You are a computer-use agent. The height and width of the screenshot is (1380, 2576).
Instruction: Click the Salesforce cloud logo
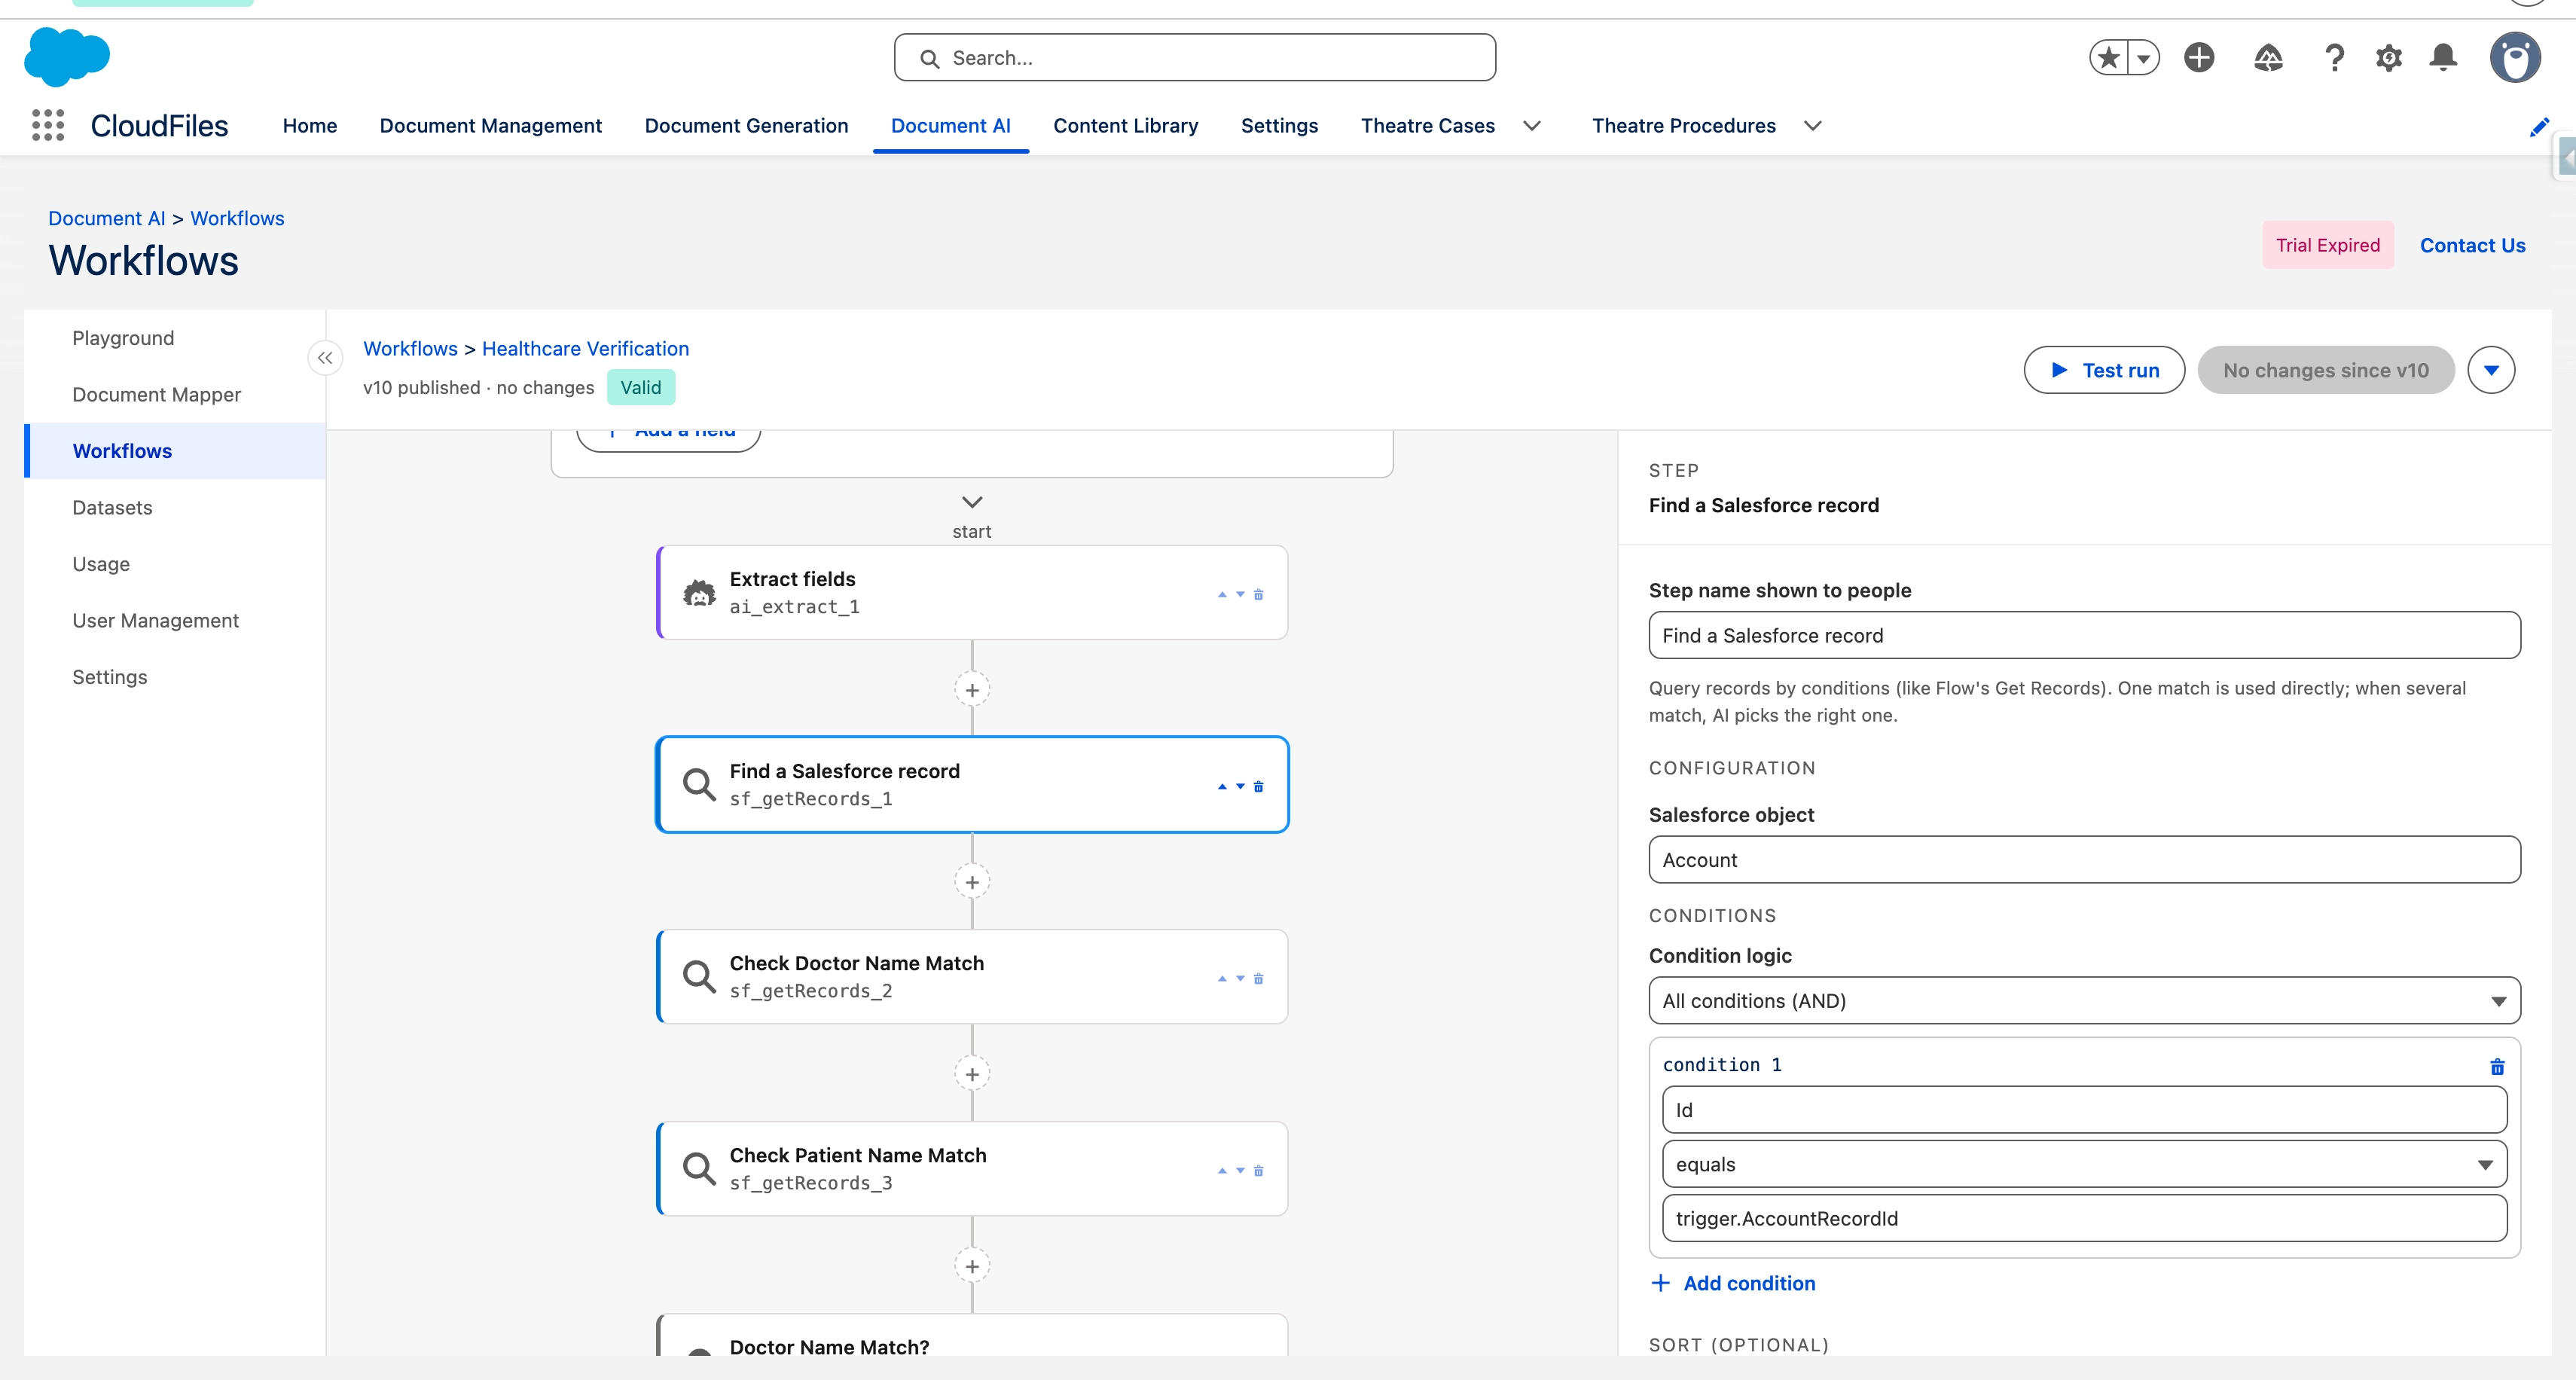pos(67,57)
